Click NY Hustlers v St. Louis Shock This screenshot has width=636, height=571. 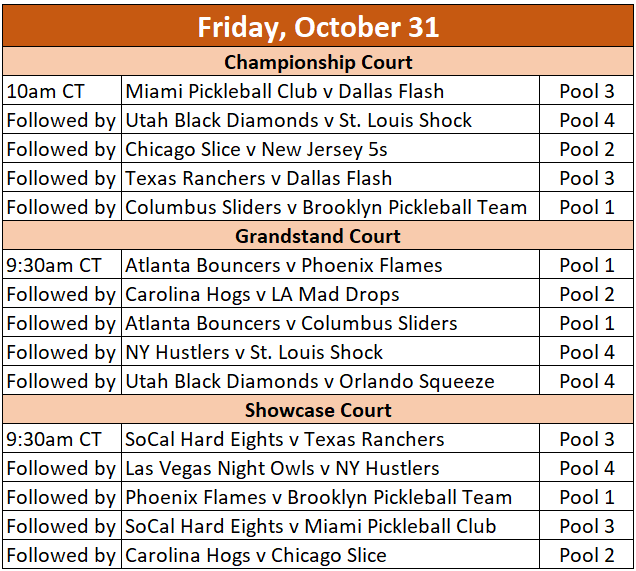[254, 352]
